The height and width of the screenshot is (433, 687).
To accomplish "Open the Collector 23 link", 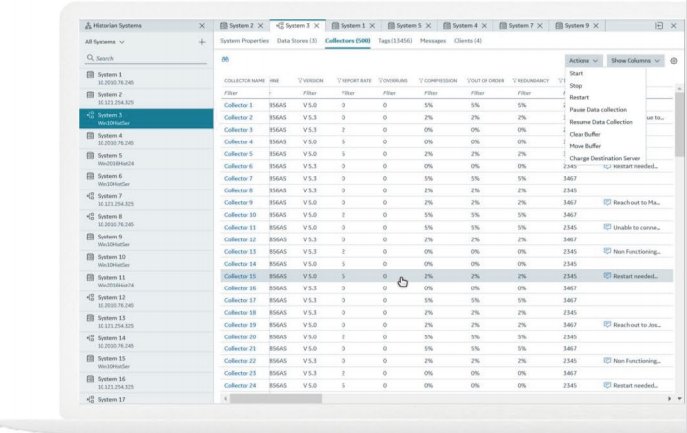I will [240, 373].
